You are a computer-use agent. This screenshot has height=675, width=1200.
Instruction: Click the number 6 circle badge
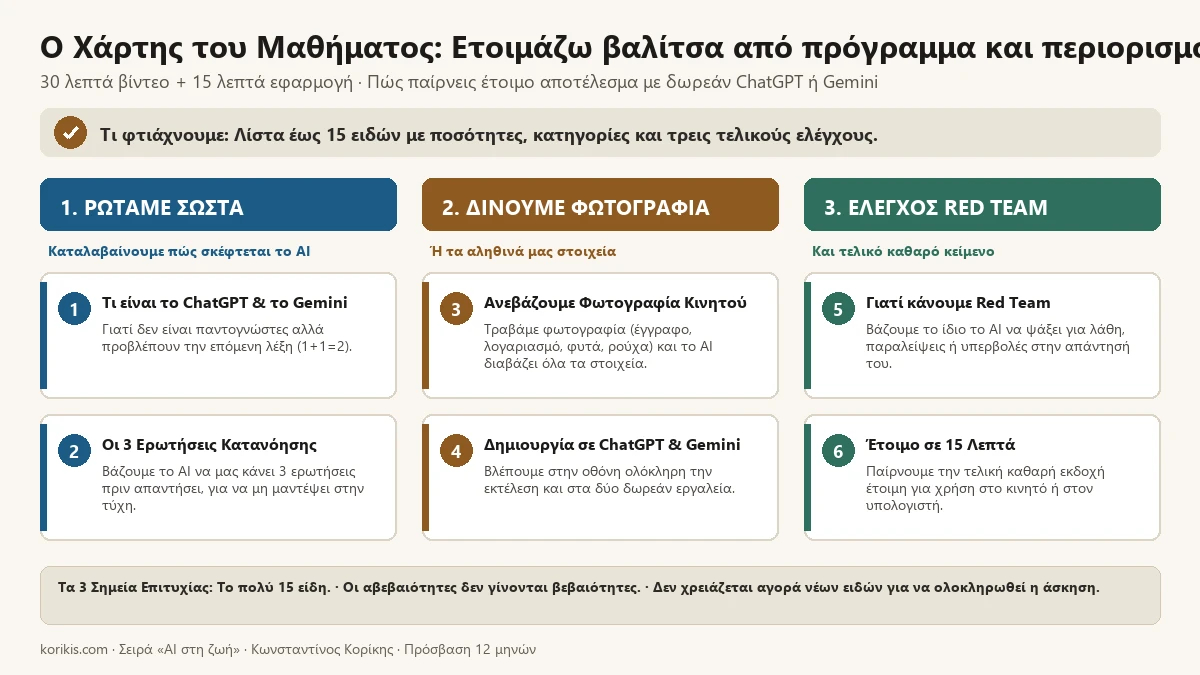click(838, 452)
